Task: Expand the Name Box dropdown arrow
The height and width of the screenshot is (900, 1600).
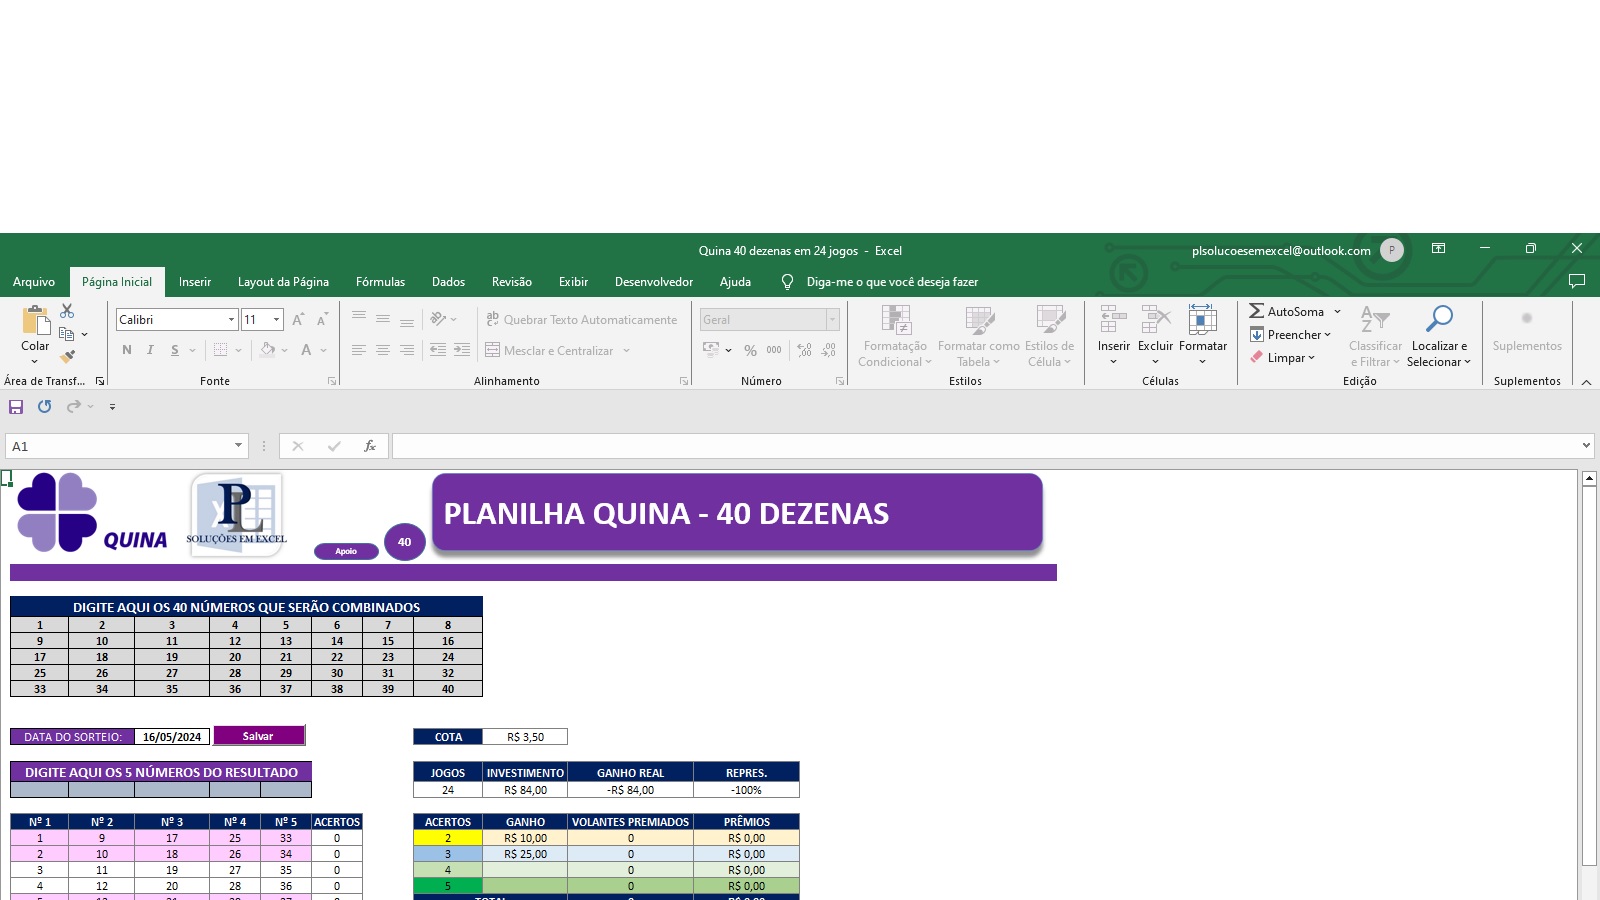Action: pyautogui.click(x=238, y=446)
